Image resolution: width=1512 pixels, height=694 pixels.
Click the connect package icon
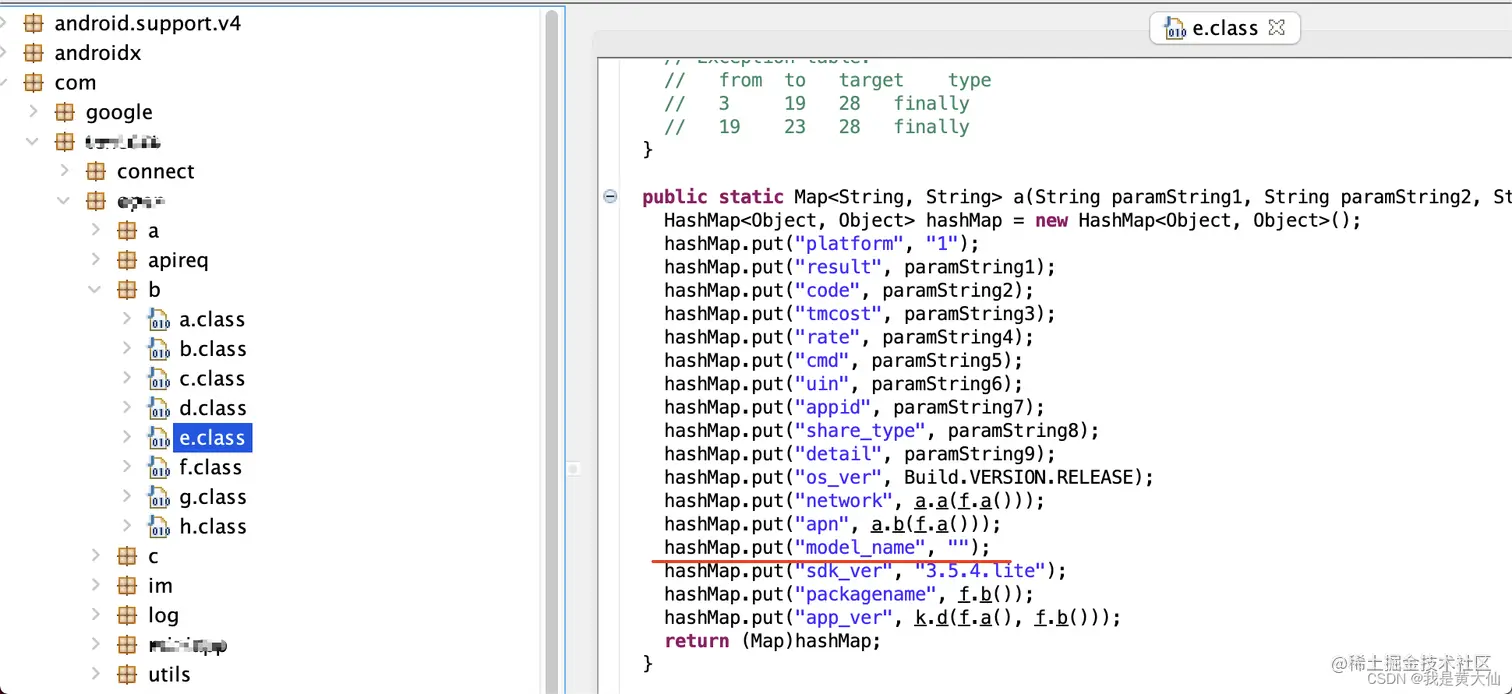point(96,171)
